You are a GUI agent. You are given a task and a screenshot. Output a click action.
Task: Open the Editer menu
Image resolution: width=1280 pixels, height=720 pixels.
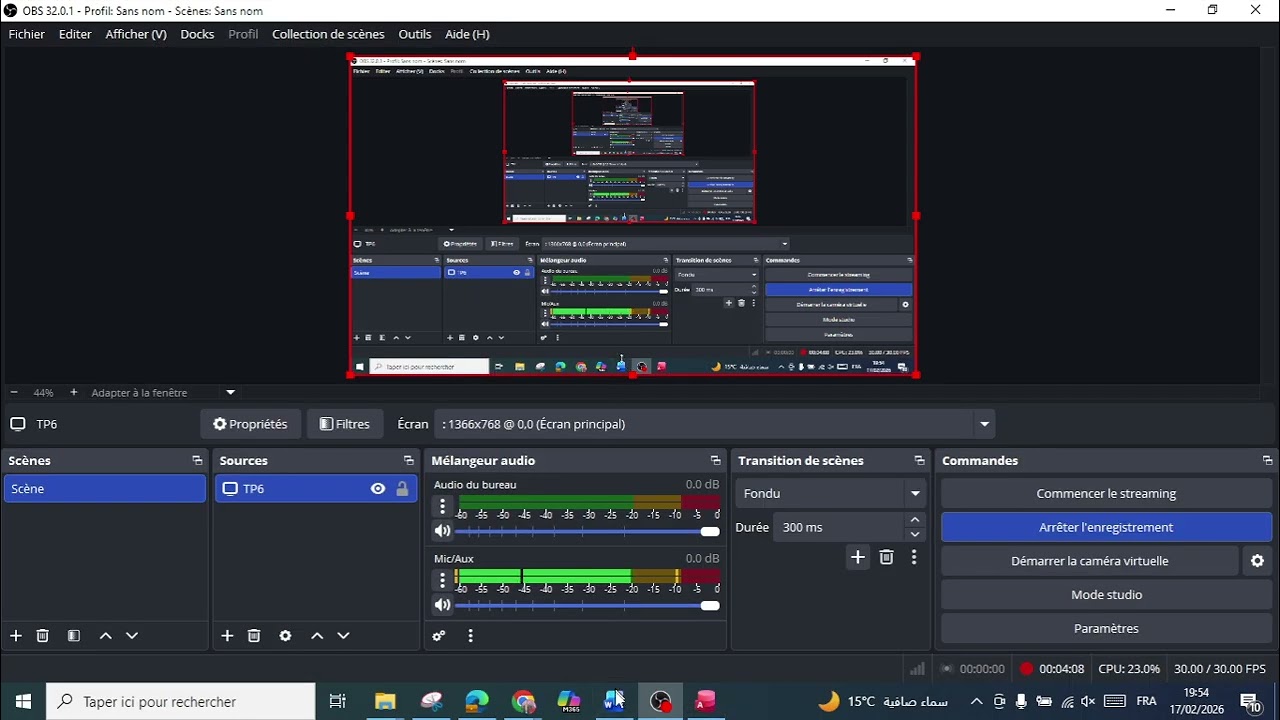coord(75,34)
